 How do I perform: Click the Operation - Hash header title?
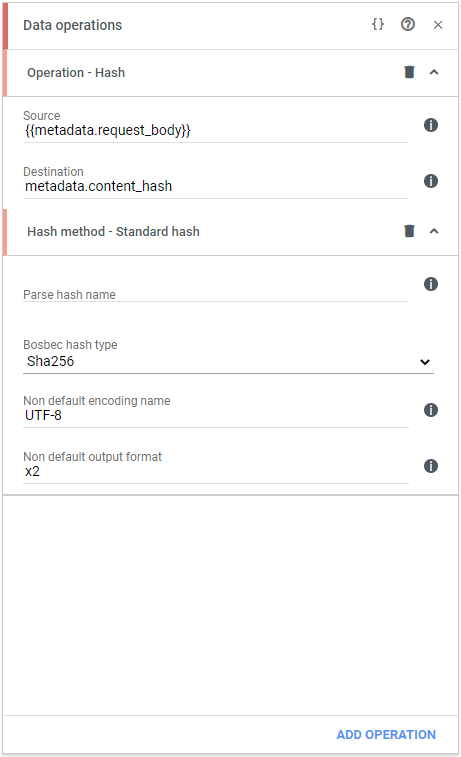coord(76,72)
